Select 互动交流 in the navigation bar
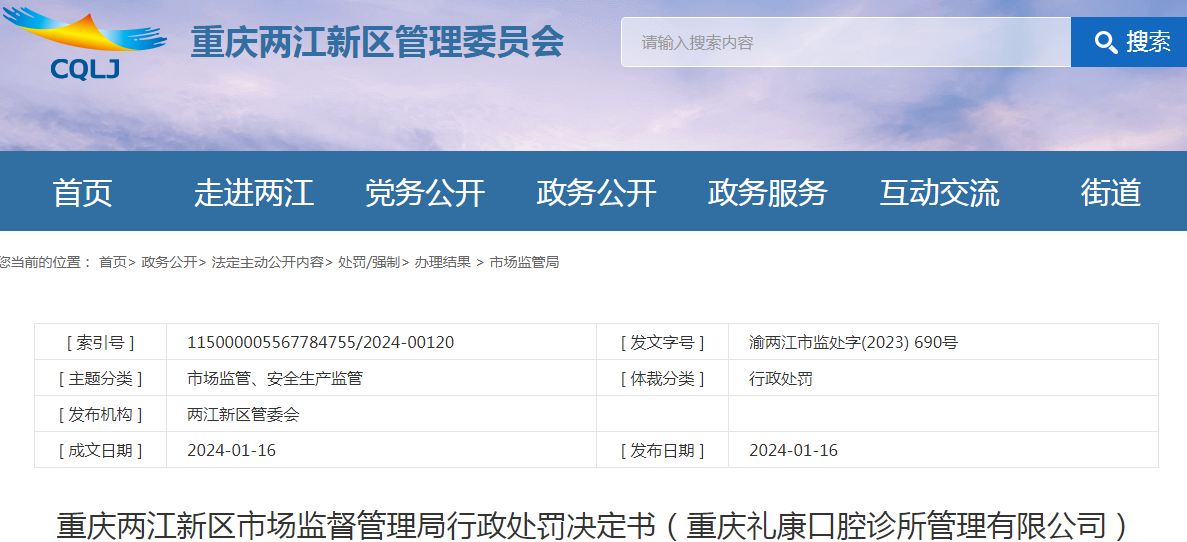 939,192
